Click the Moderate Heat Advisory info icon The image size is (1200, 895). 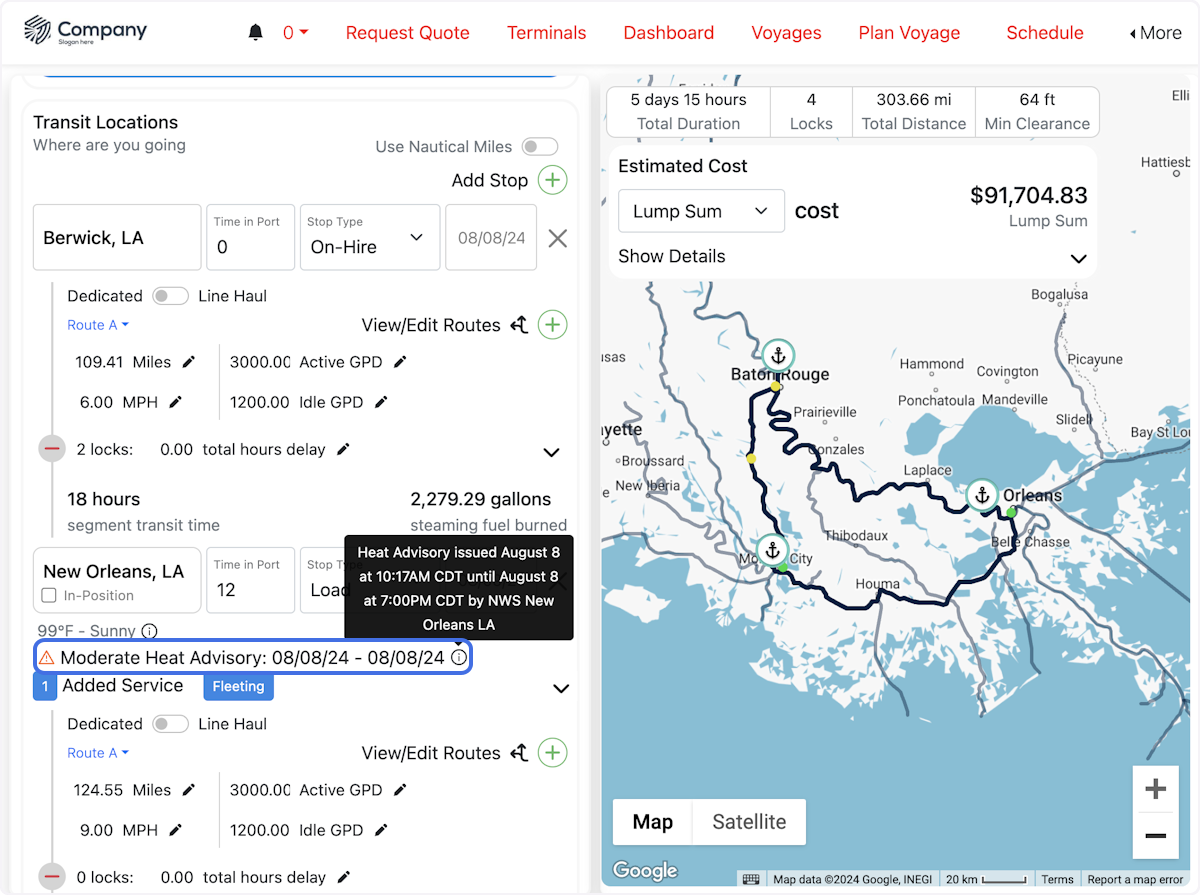click(458, 657)
